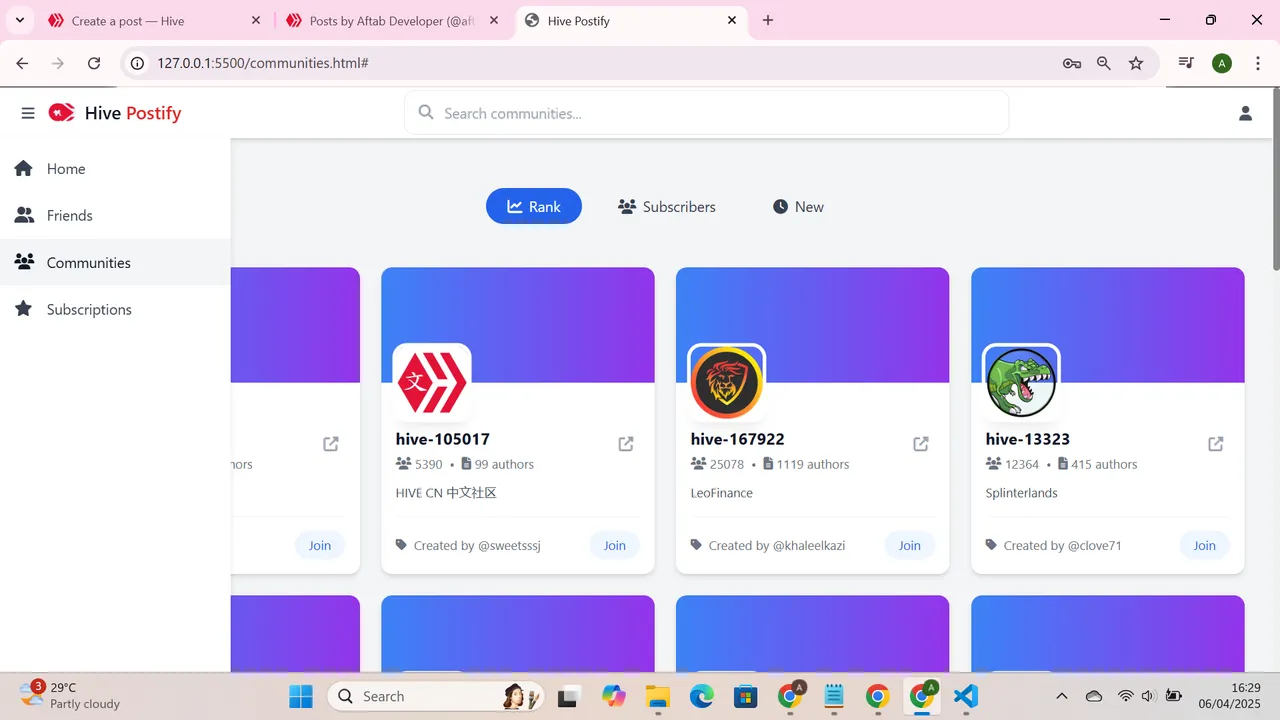Click the hive-13323 title
The height and width of the screenshot is (720, 1280).
click(x=1028, y=439)
